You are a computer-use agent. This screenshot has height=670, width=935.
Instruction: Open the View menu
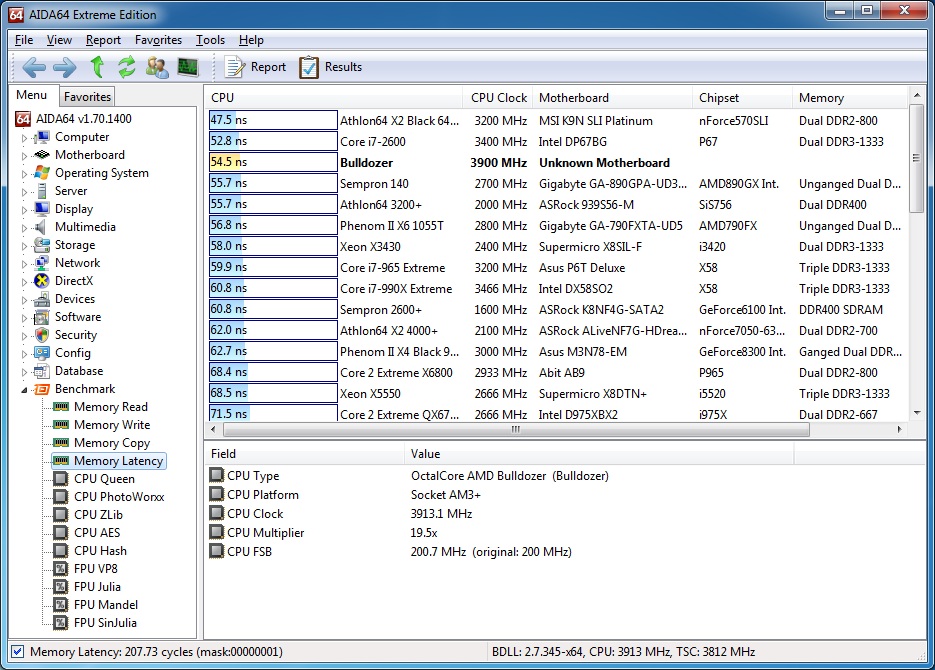pos(59,40)
